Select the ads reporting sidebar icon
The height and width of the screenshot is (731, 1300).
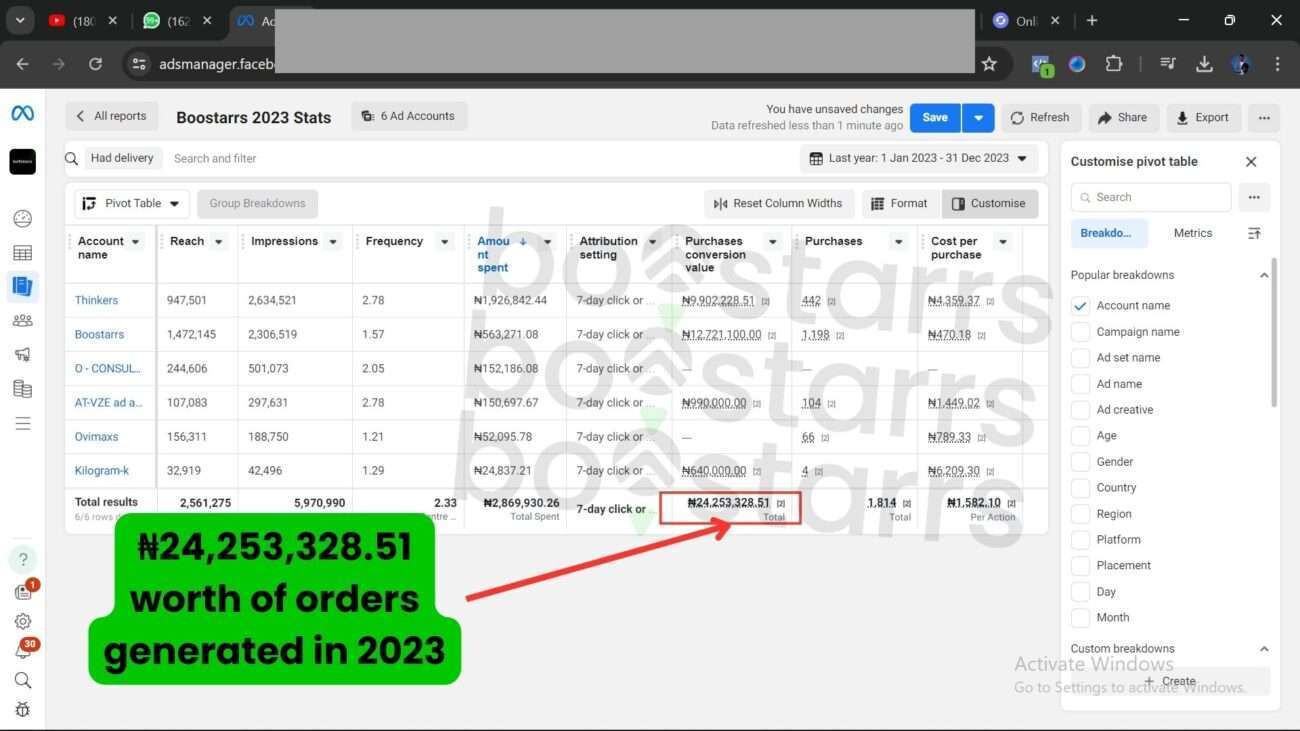click(x=22, y=286)
